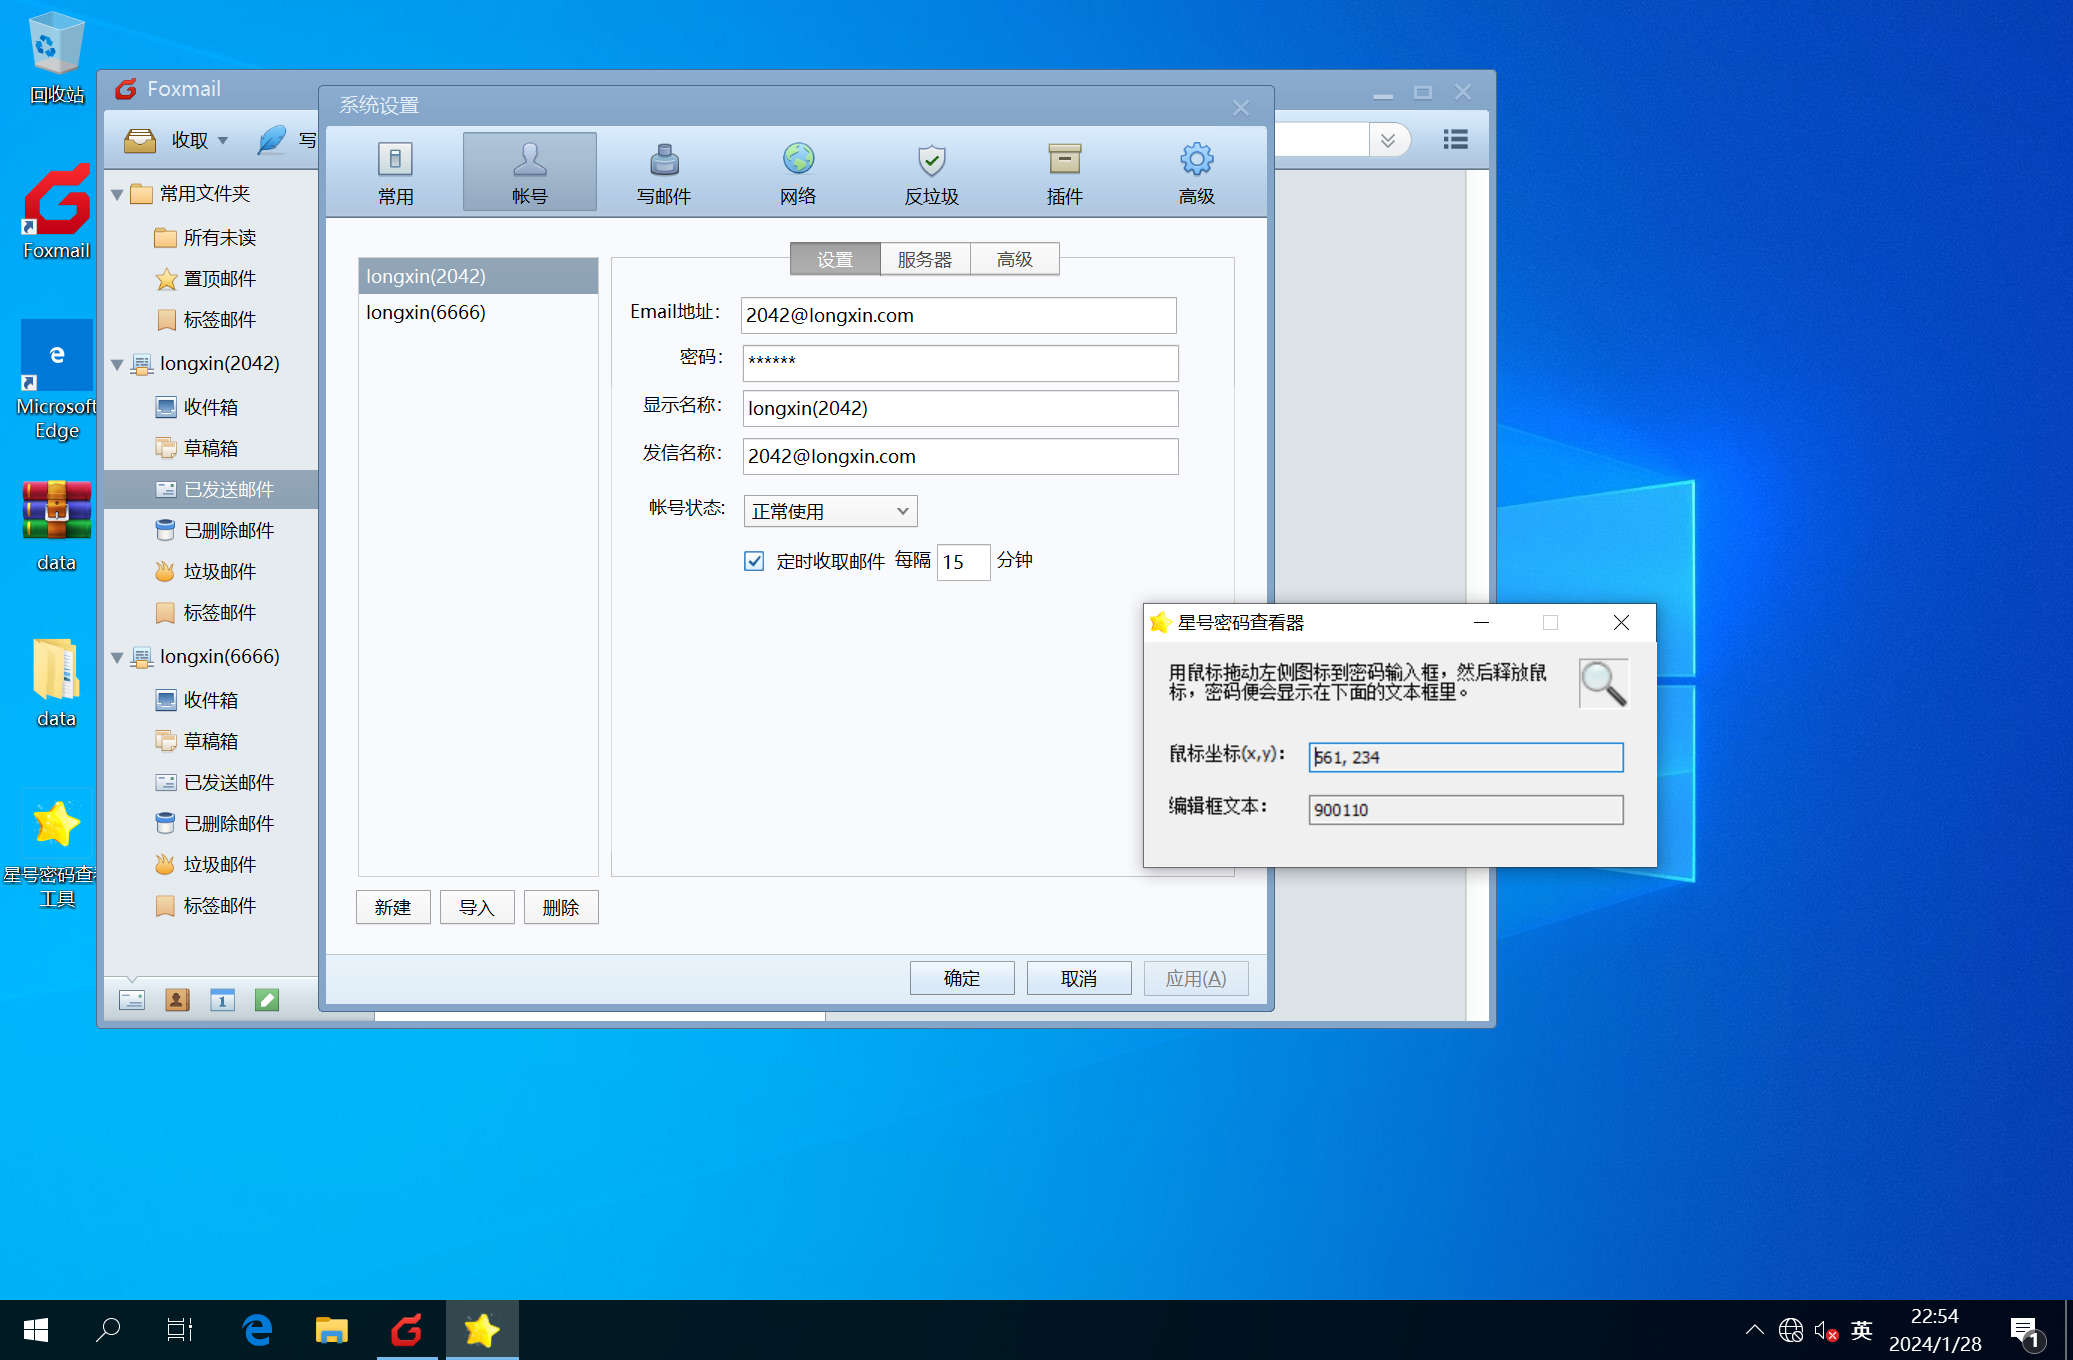Image resolution: width=2073 pixels, height=1360 pixels.
Task: Select the Microsoft Edge desktop shortcut
Action: [57, 381]
